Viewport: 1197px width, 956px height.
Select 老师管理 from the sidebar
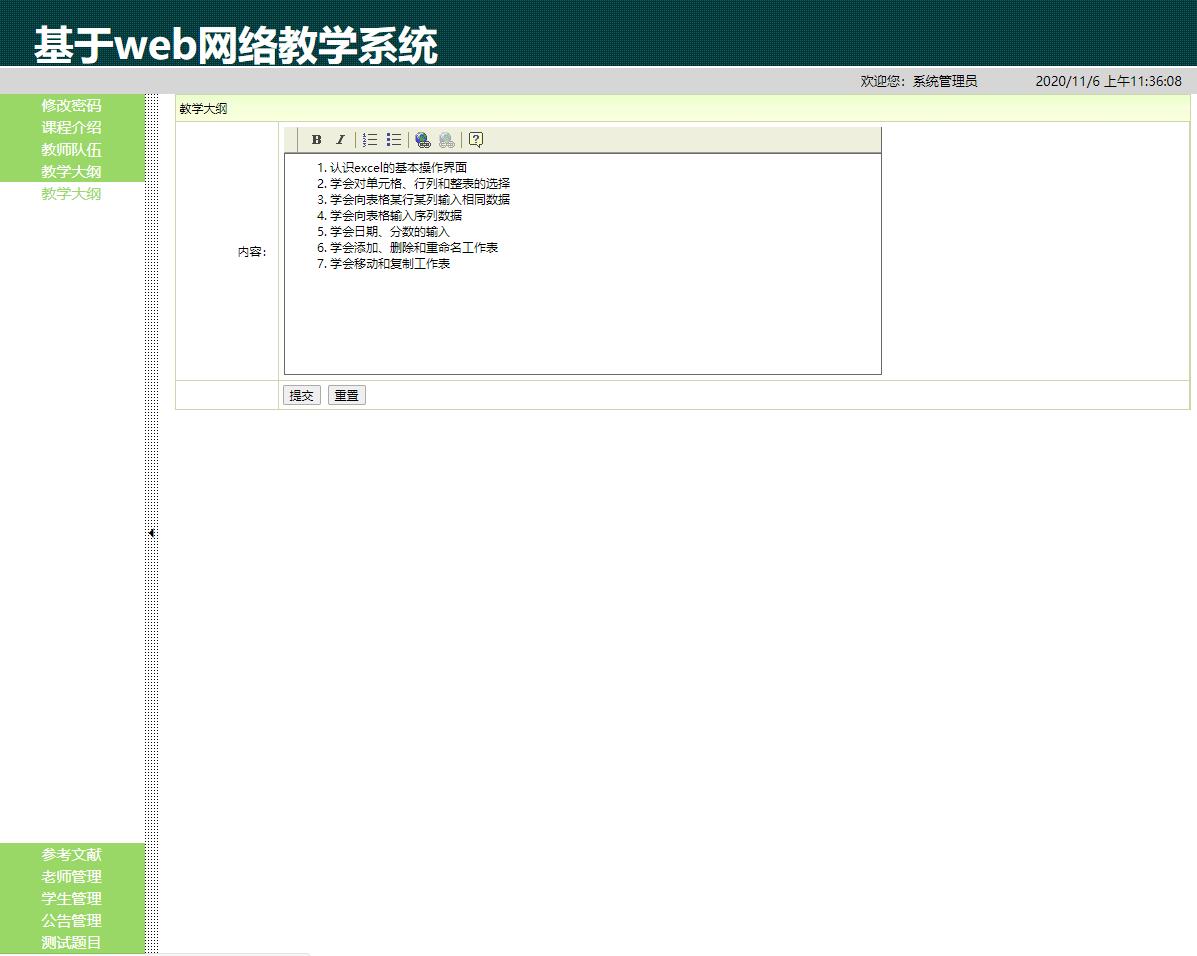point(71,876)
